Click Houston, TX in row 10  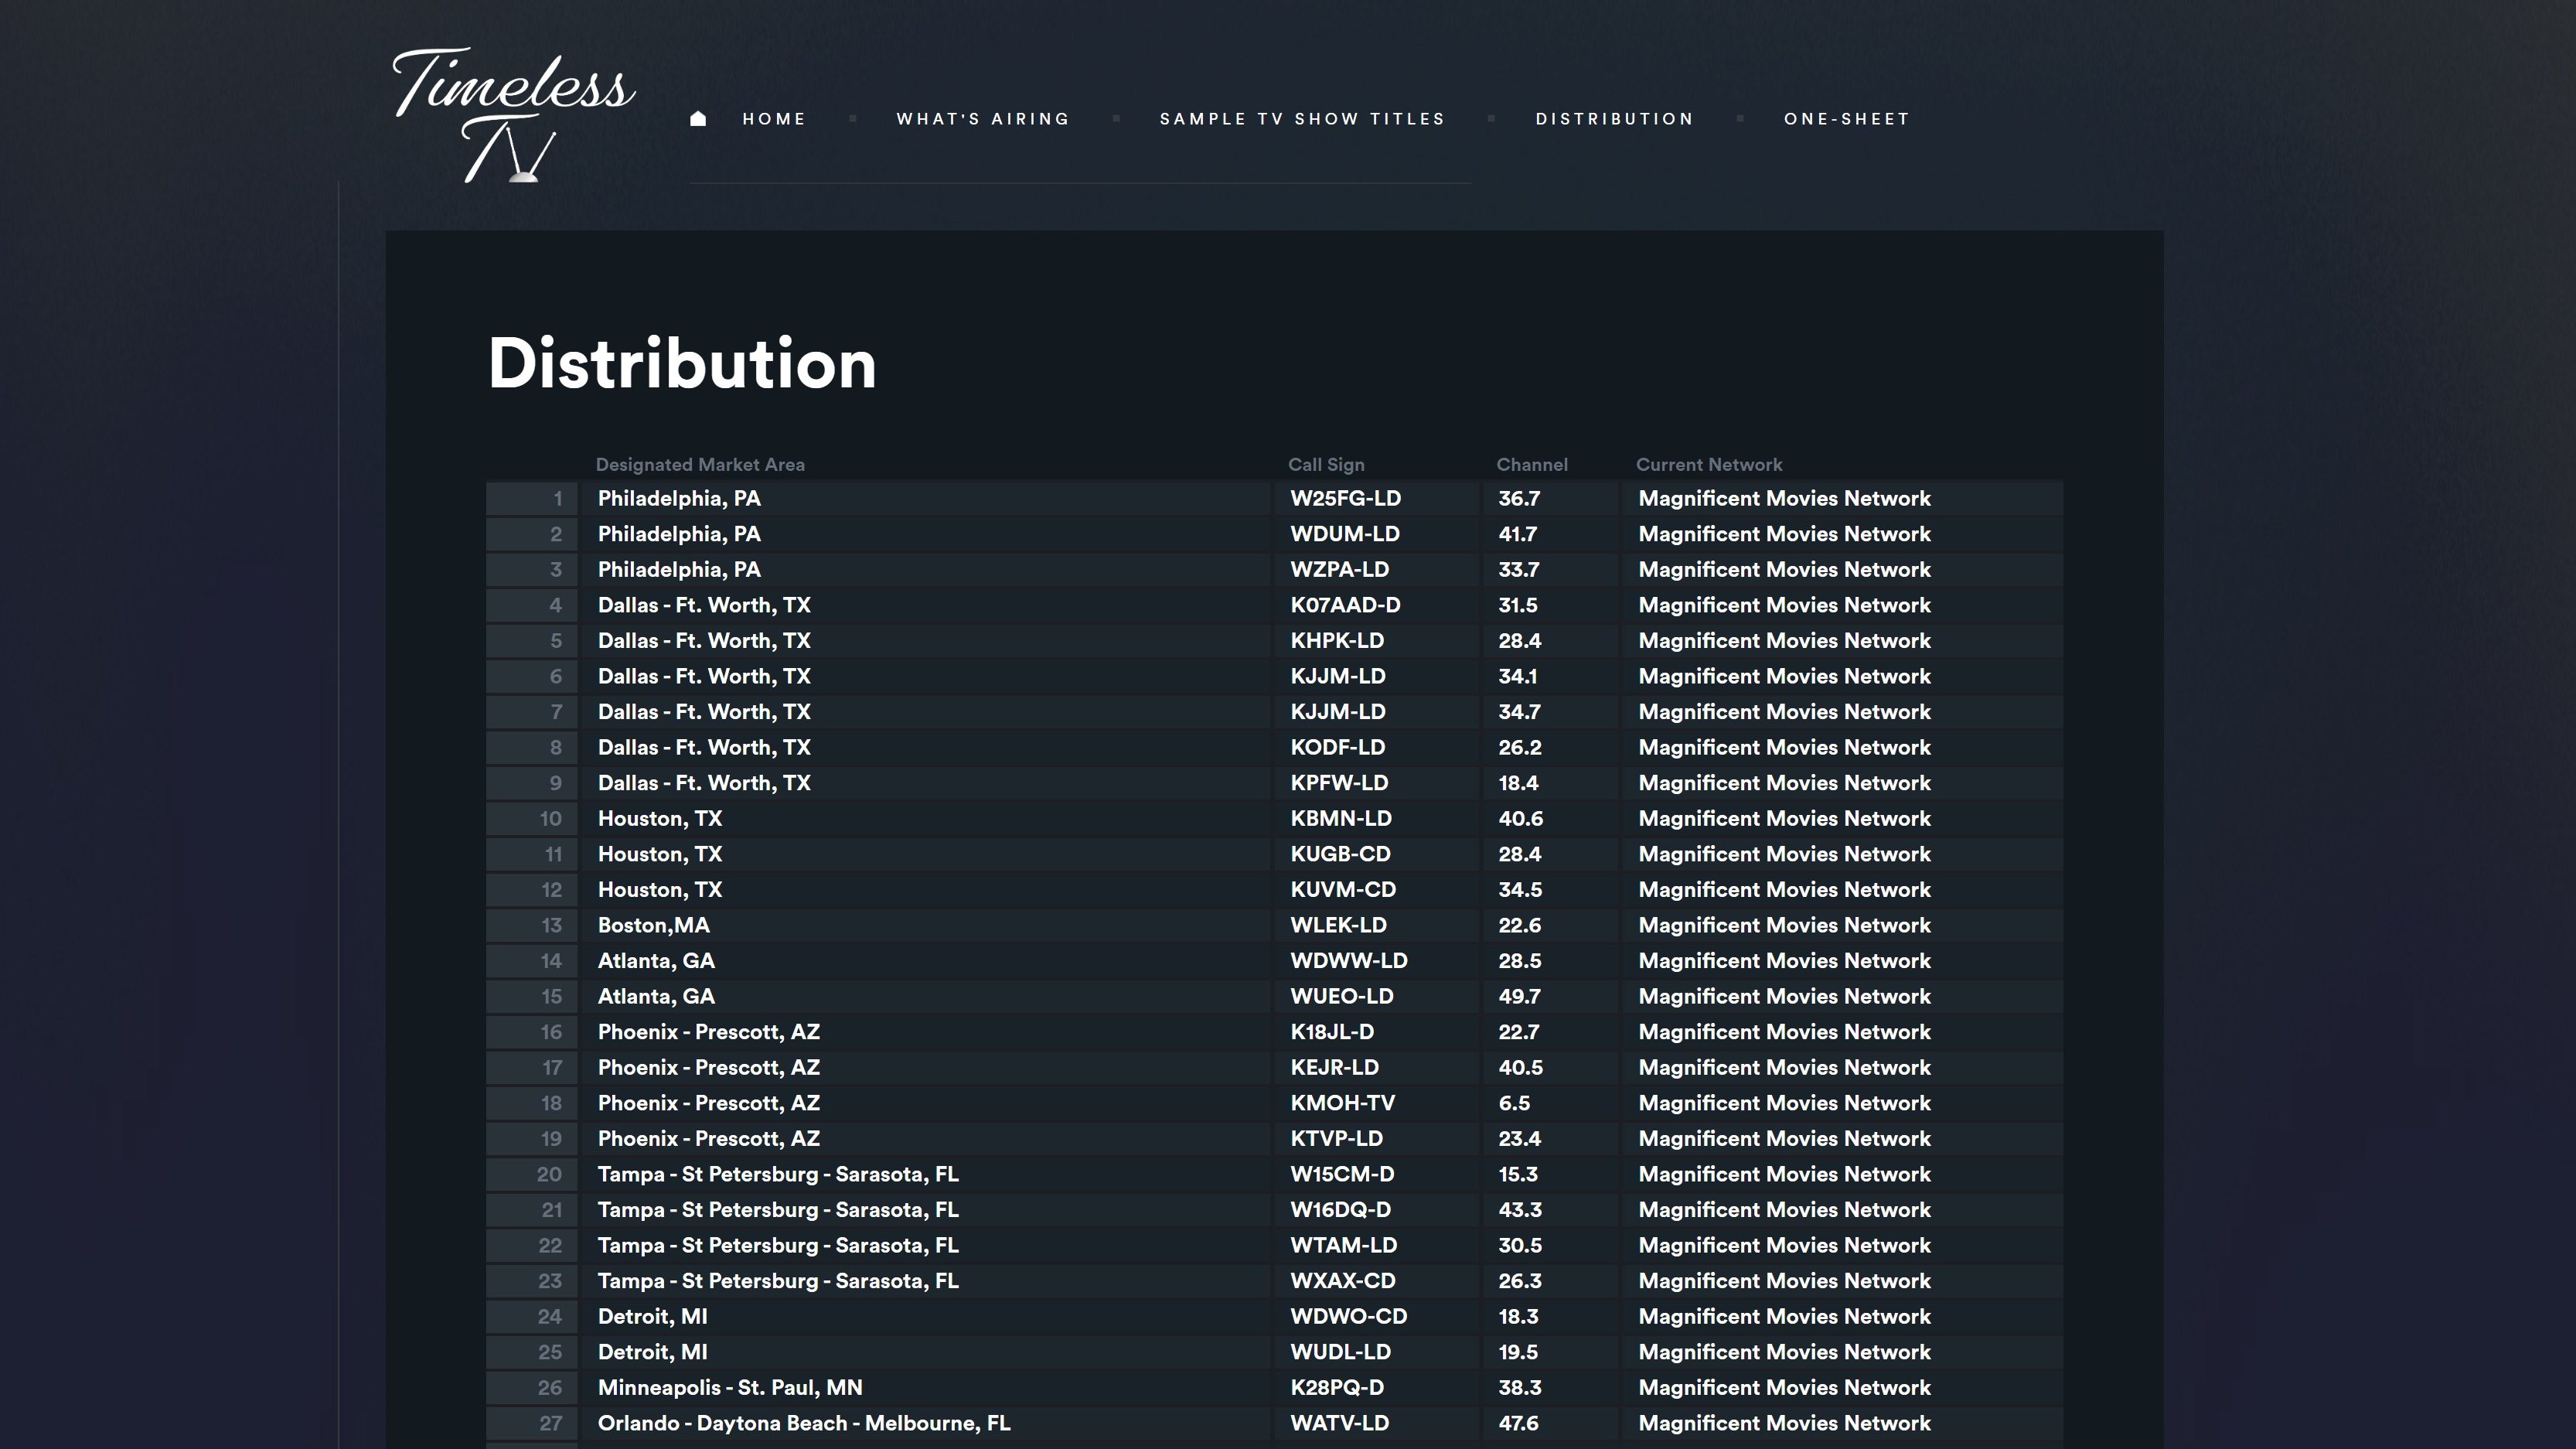point(660,819)
